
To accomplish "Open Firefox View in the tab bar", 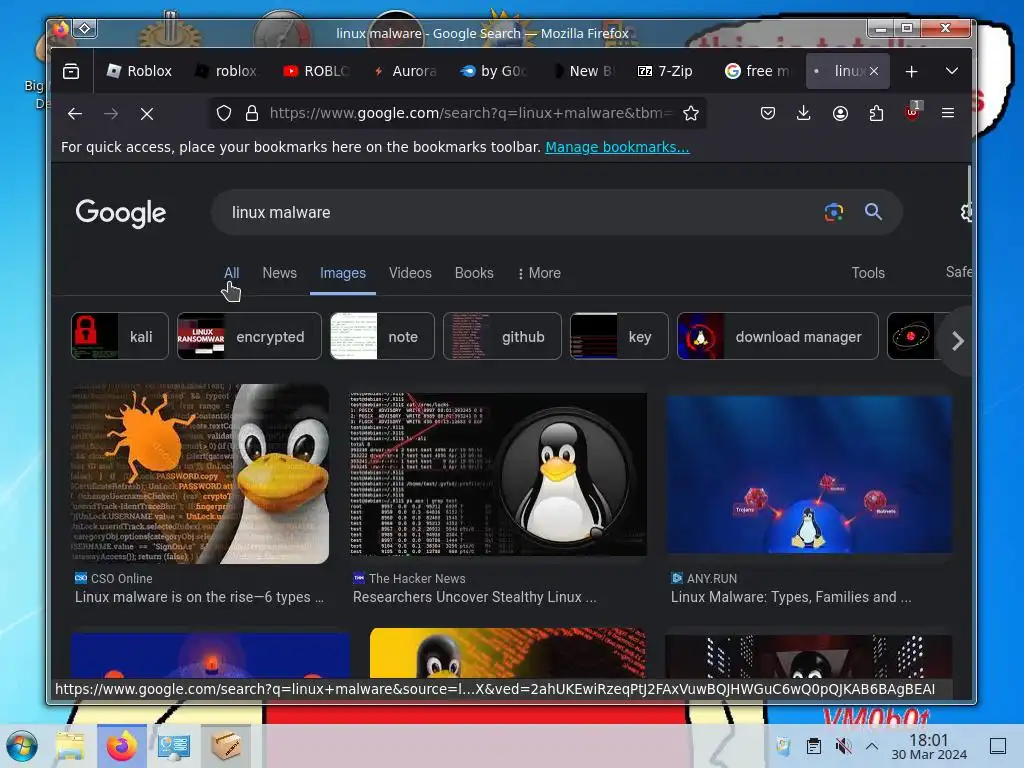I will pyautogui.click(x=71, y=71).
